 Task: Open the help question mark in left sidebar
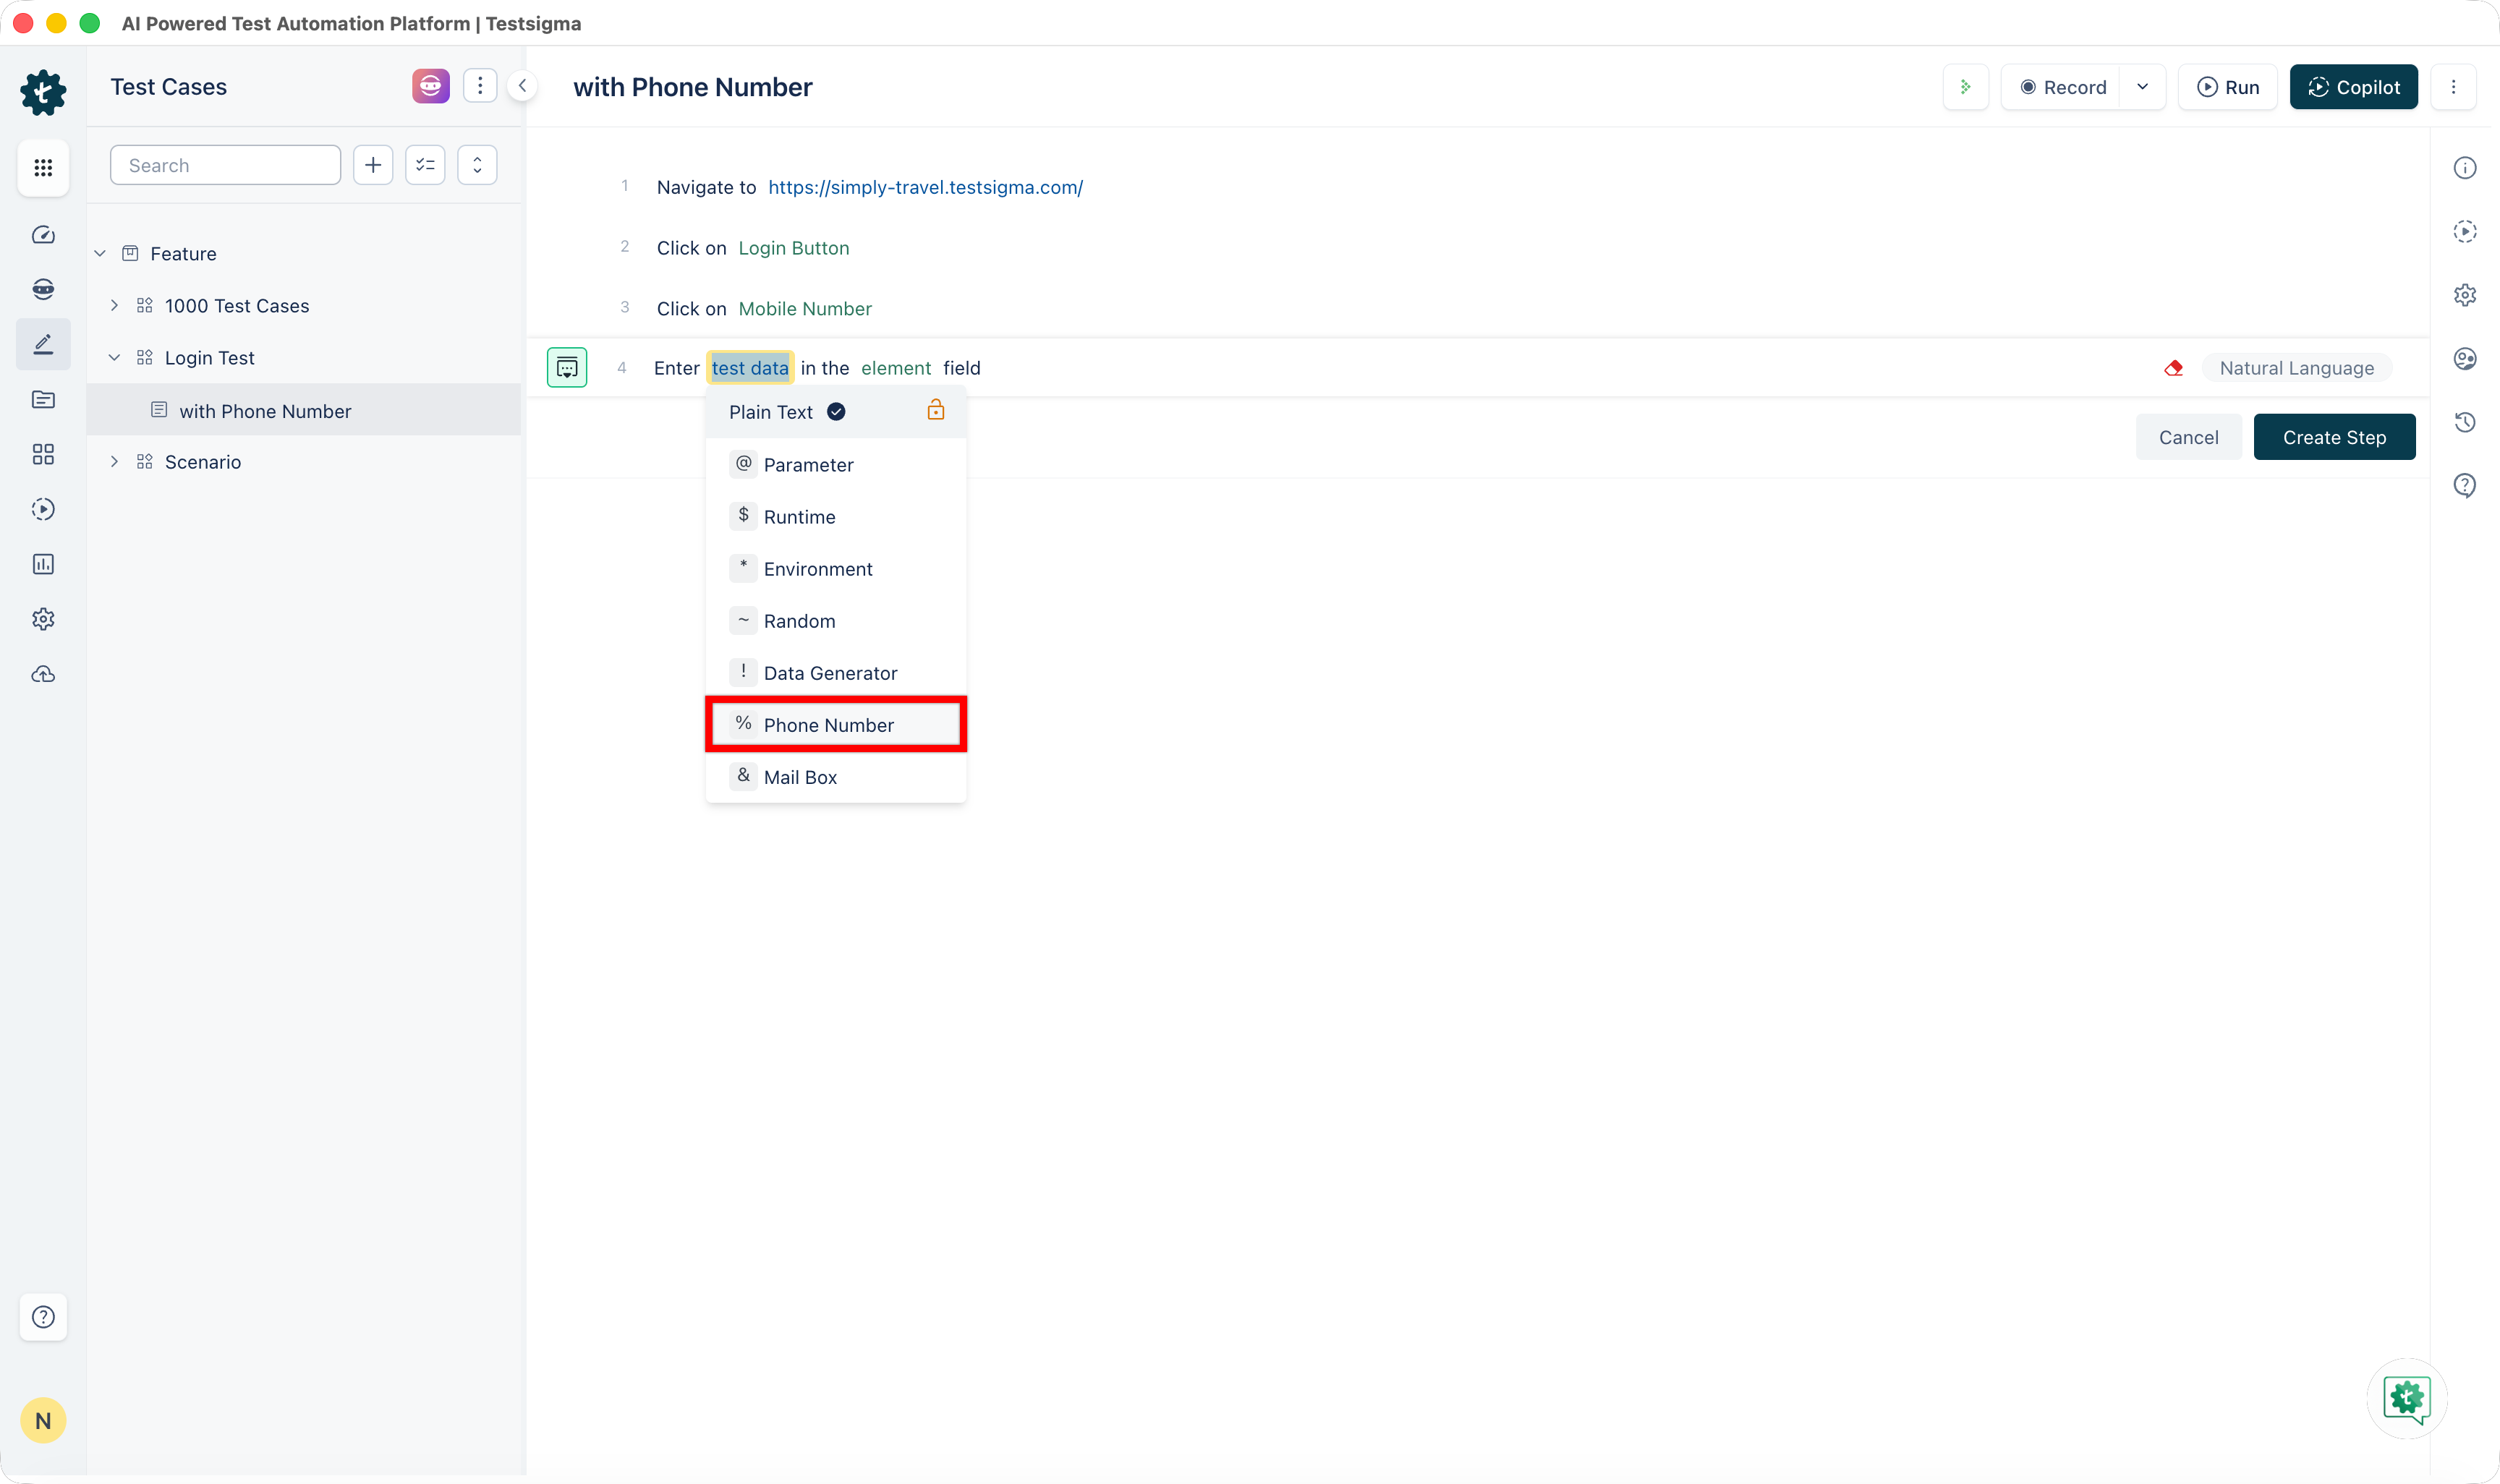click(43, 1317)
